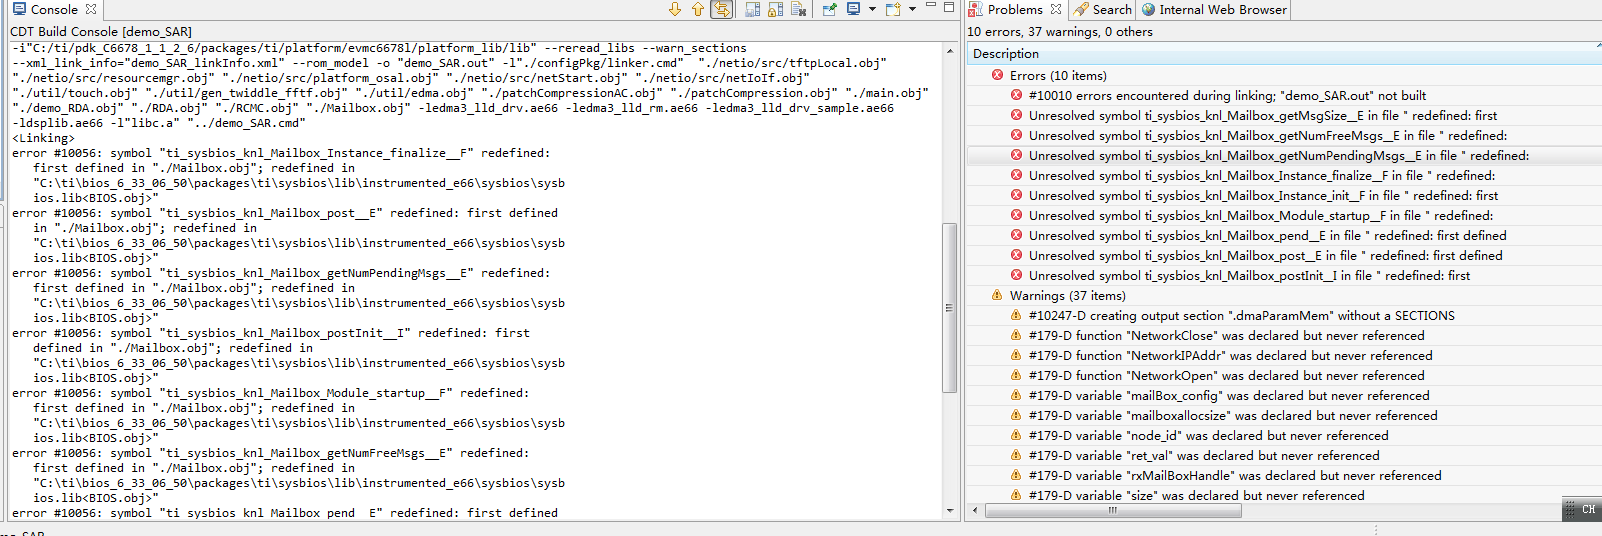Click the display selected console monitor icon

point(854,9)
